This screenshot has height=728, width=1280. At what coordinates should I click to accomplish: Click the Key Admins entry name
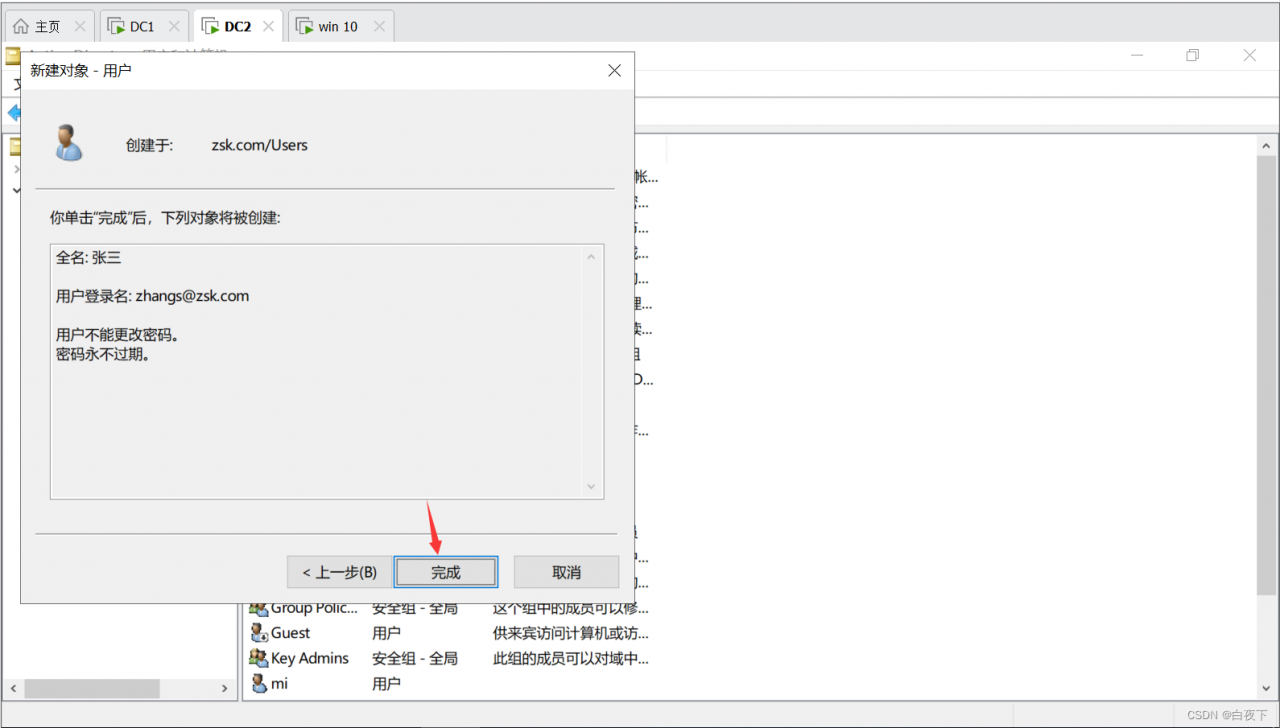pyautogui.click(x=310, y=658)
